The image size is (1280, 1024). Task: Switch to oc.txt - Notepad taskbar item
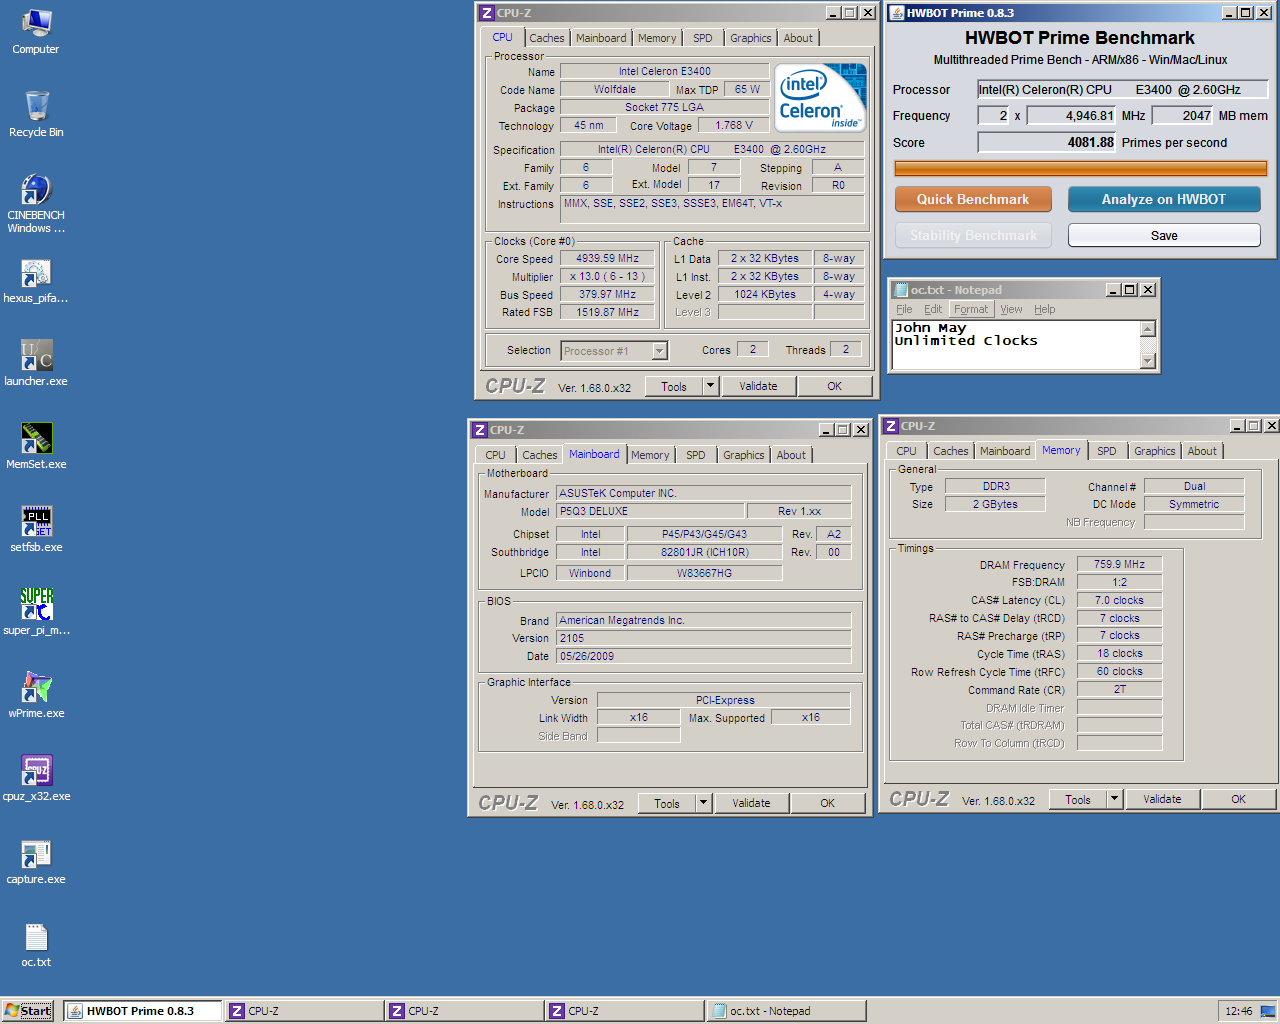[x=786, y=1011]
